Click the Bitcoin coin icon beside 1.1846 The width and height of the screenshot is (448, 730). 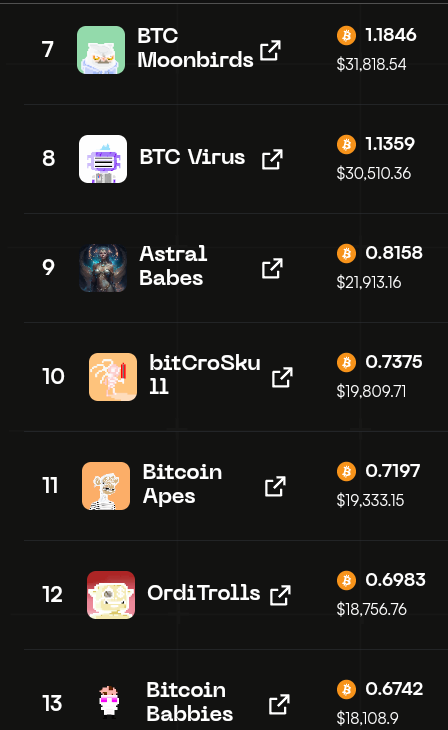(x=346, y=35)
